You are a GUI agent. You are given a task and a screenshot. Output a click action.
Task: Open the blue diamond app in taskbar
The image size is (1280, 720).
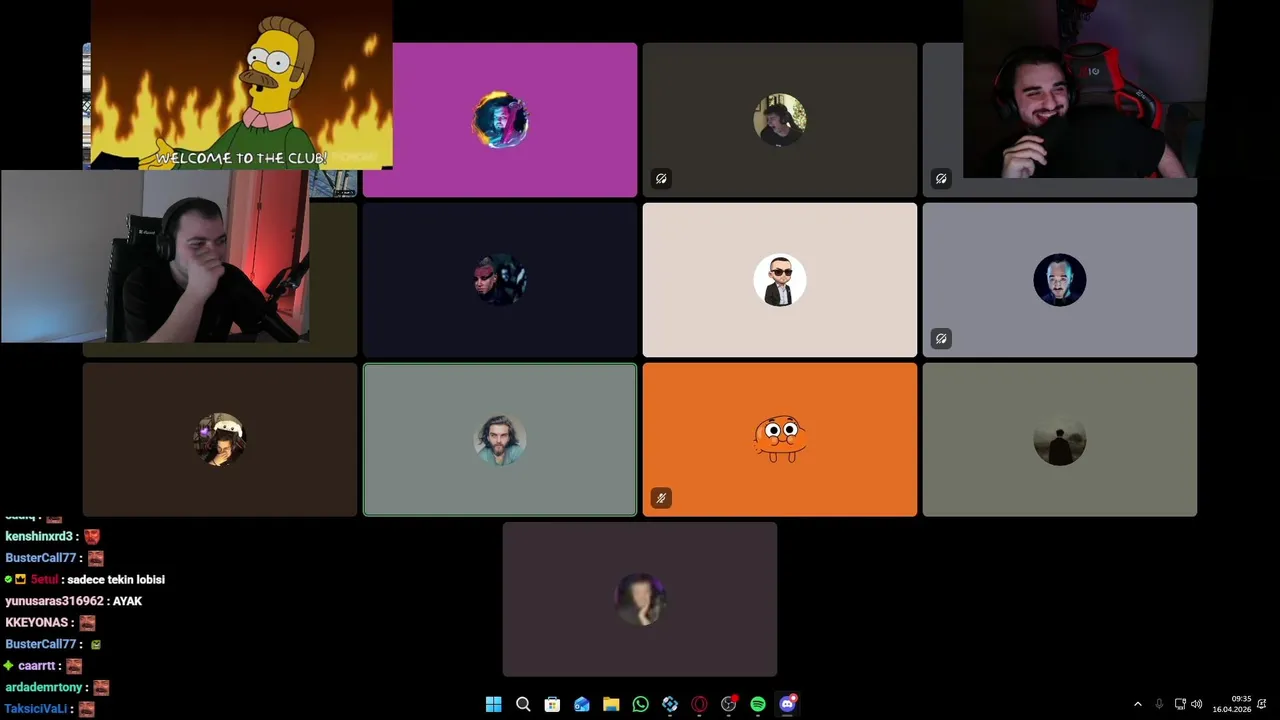(670, 704)
